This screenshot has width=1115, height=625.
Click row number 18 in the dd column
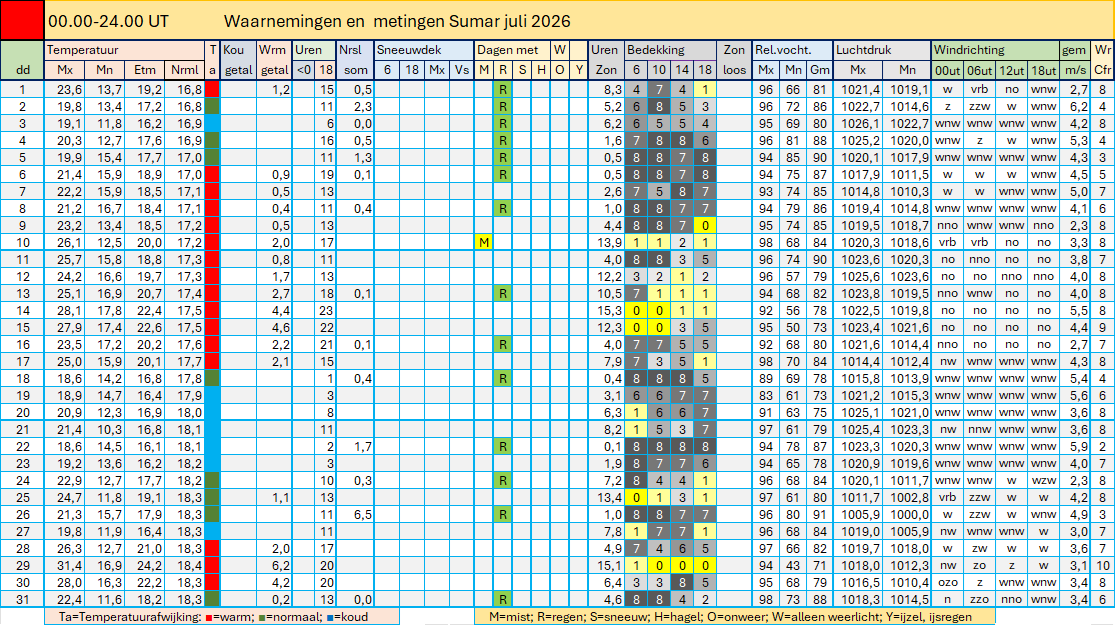point(22,378)
